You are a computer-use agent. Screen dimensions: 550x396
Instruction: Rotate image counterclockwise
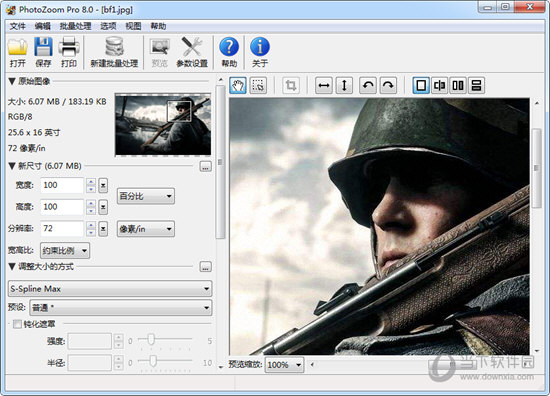pyautogui.click(x=368, y=85)
